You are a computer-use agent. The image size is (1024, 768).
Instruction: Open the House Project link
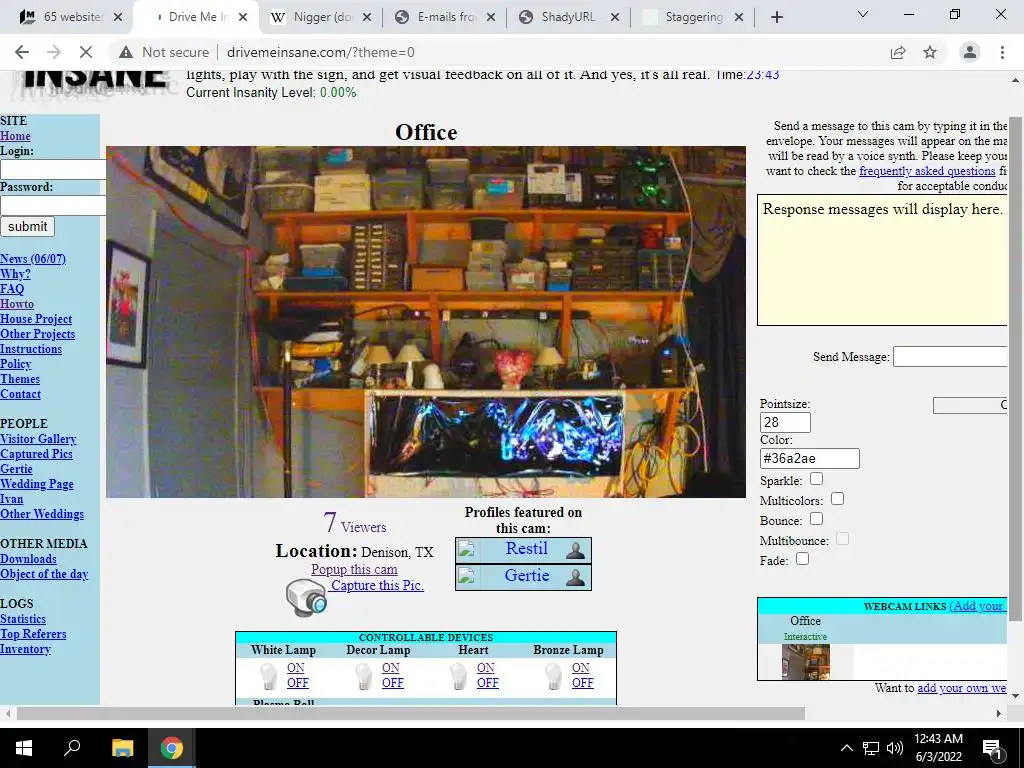click(x=36, y=319)
